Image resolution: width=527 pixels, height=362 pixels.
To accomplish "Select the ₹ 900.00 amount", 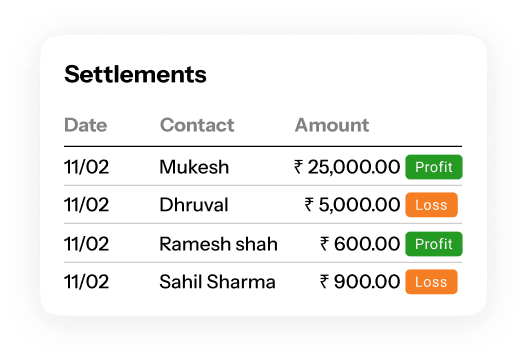I will 360,282.
